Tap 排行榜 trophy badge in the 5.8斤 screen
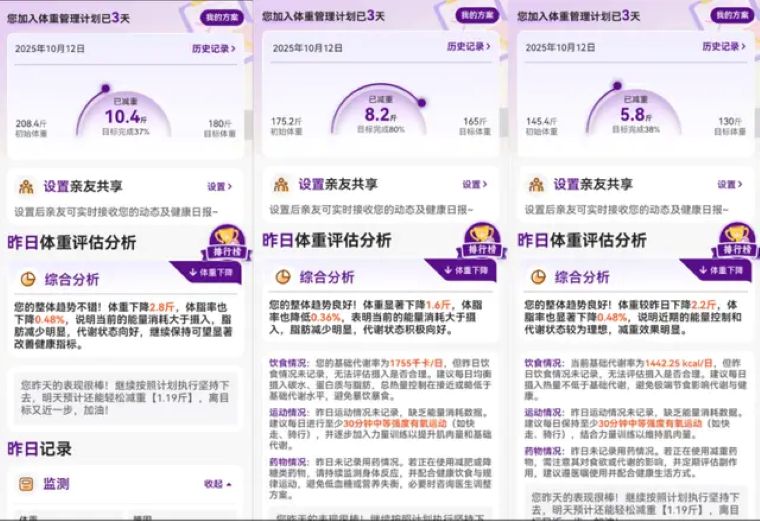The width and height of the screenshot is (760, 521). click(736, 237)
